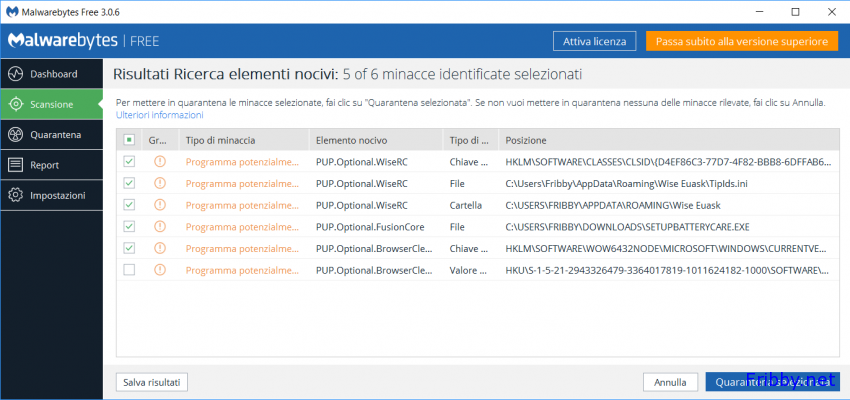This screenshot has width=850, height=400.
Task: Click PUP.Optional.WiseRC in the Cartella row
Action: tap(362, 205)
